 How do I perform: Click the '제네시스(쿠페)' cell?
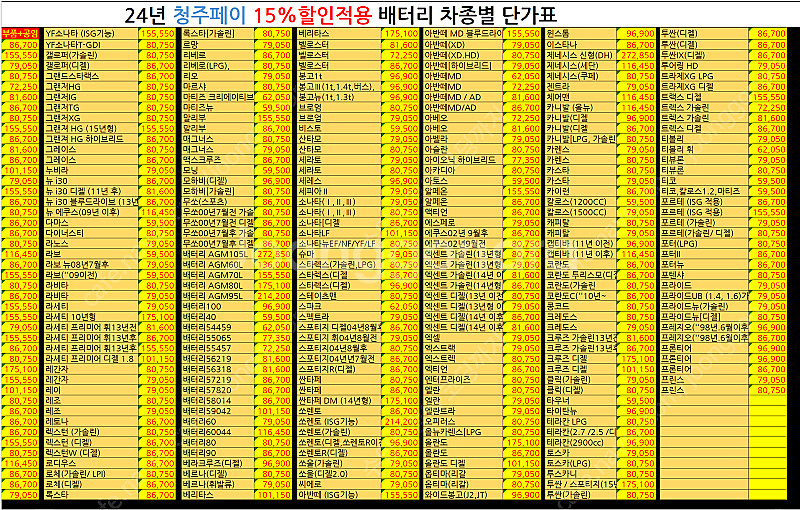581,76
